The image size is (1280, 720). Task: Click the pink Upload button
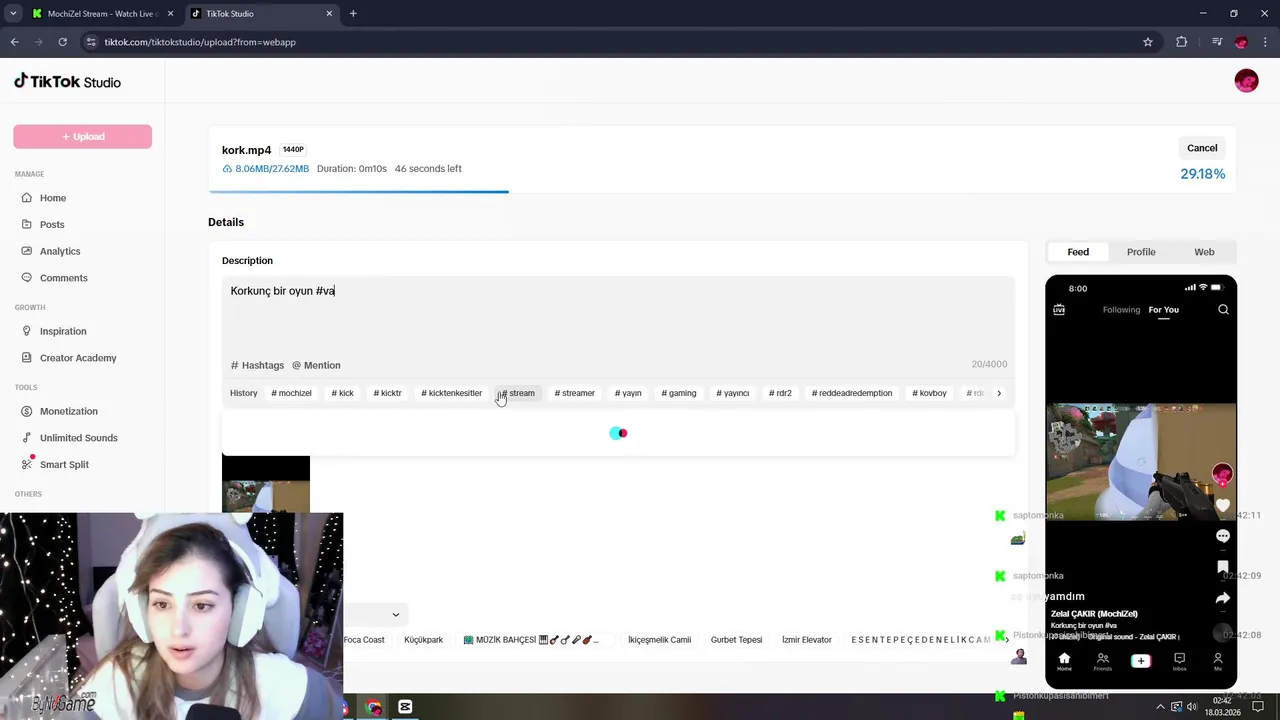point(82,137)
